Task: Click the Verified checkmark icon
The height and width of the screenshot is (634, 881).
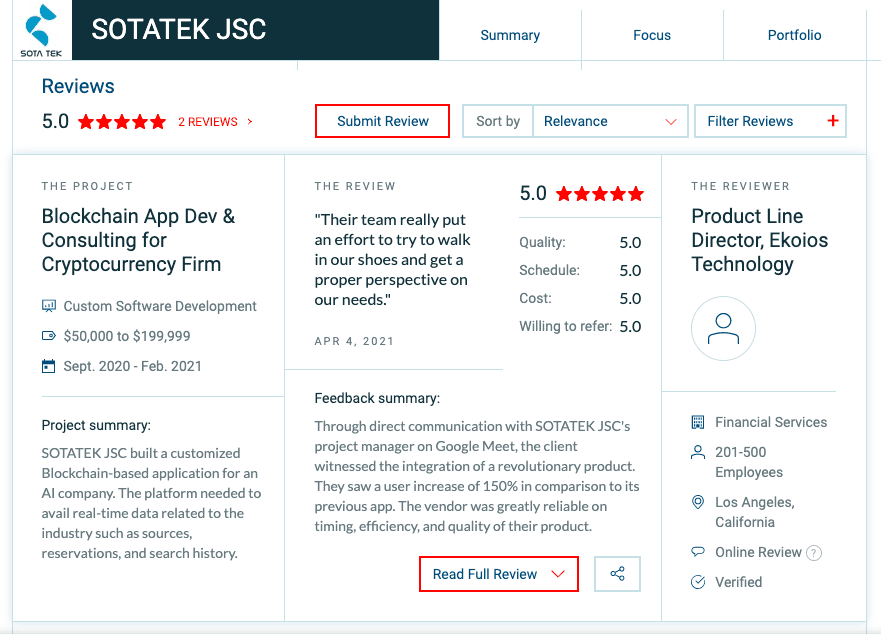Action: [x=698, y=581]
